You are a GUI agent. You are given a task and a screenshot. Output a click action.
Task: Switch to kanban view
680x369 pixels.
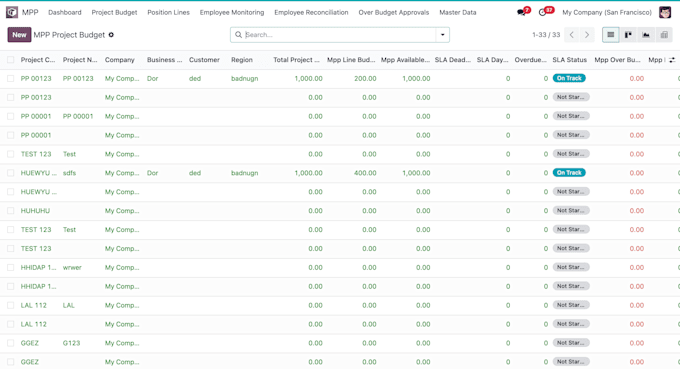coord(628,35)
